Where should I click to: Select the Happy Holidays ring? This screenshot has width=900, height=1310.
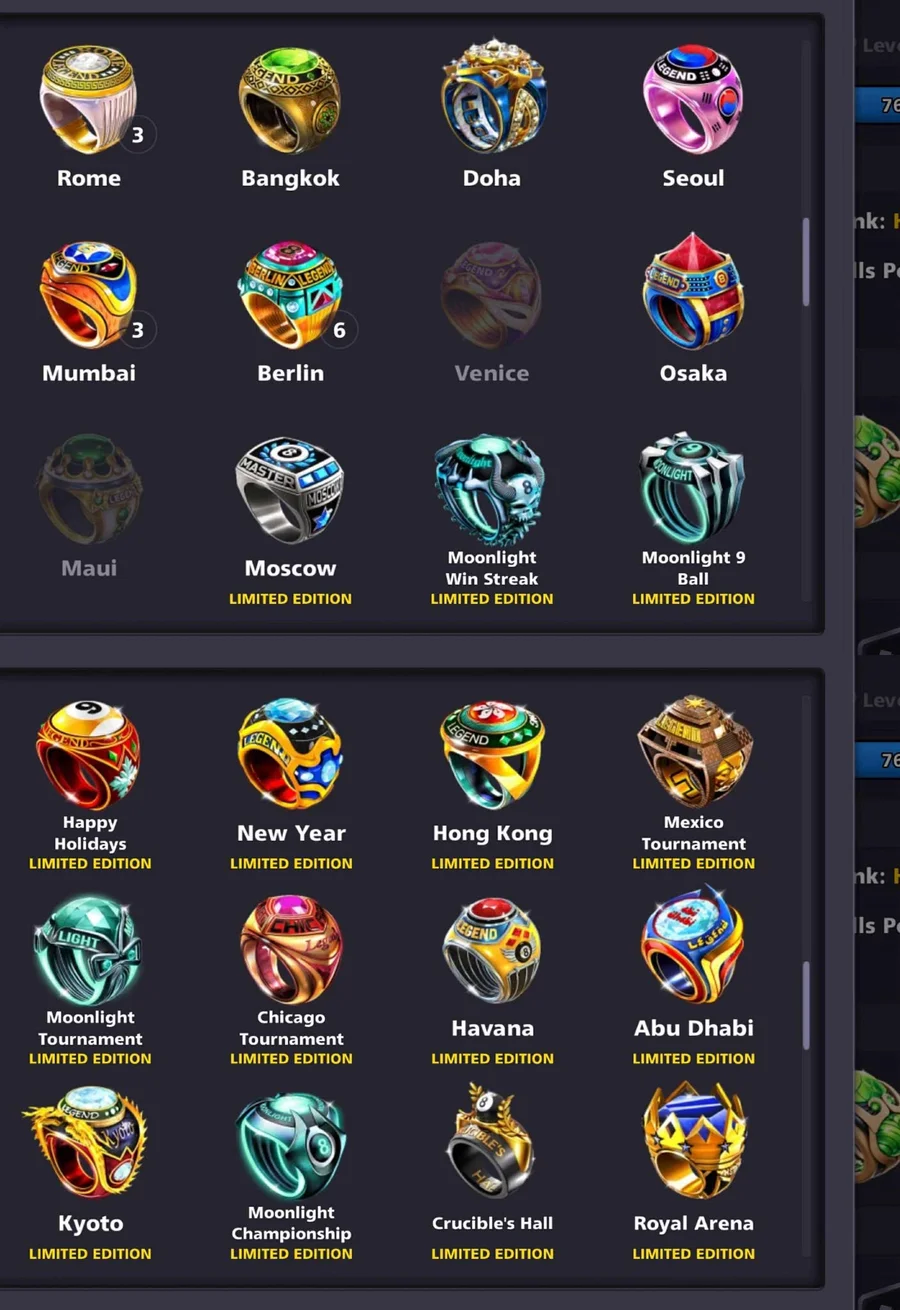coord(89,755)
